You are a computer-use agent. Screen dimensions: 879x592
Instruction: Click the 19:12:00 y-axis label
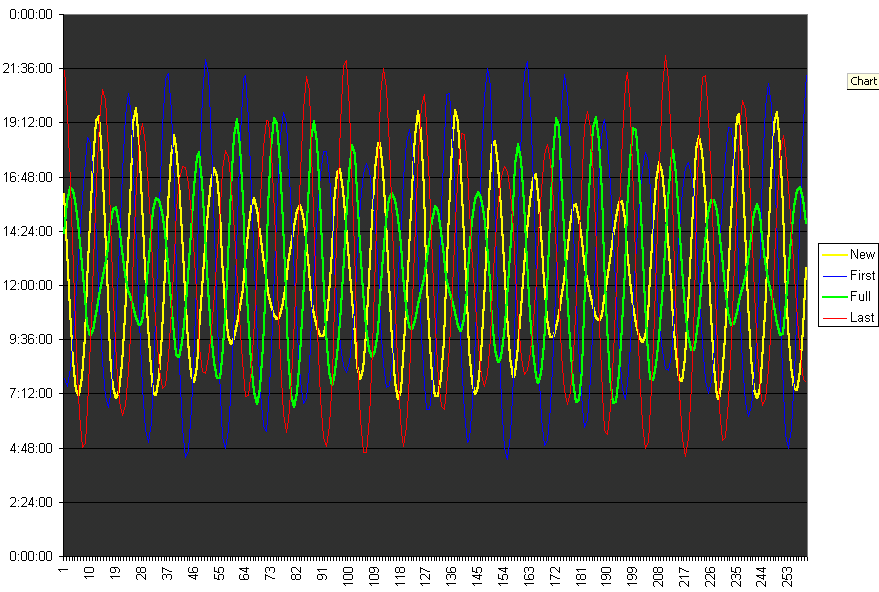click(27, 122)
